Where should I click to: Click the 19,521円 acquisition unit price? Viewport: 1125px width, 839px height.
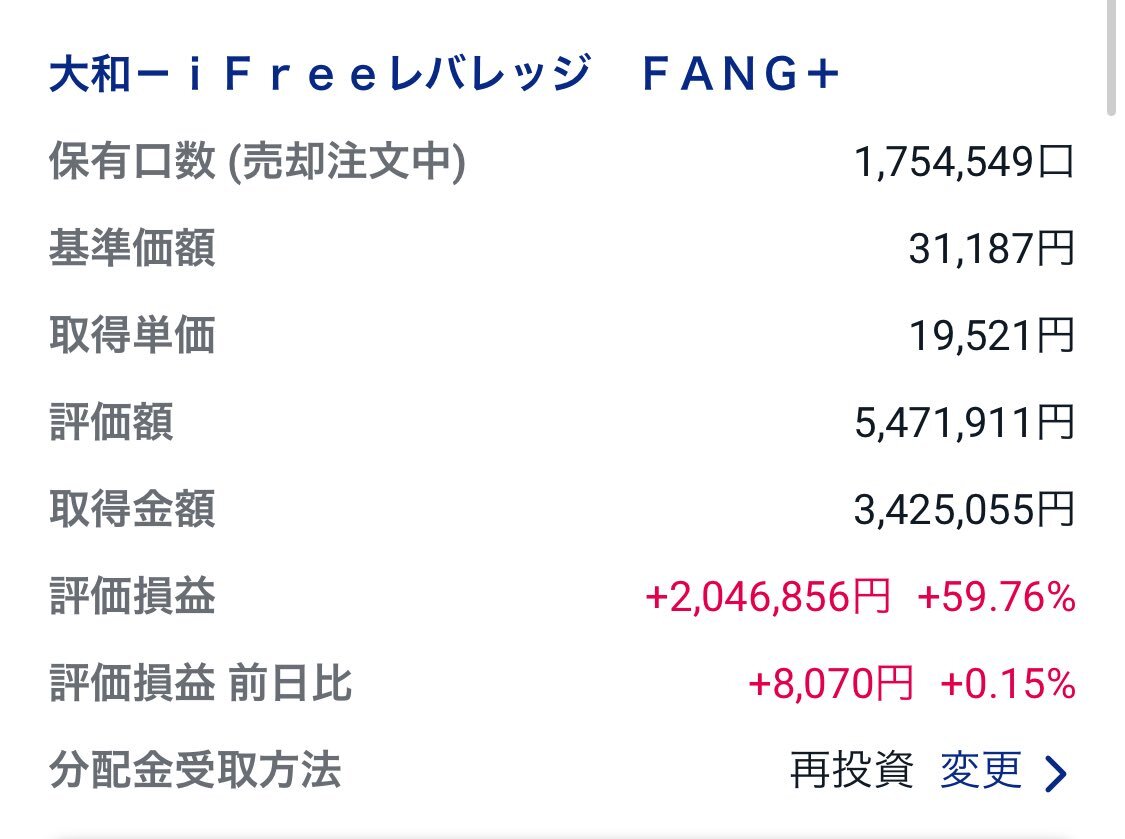[x=992, y=336]
